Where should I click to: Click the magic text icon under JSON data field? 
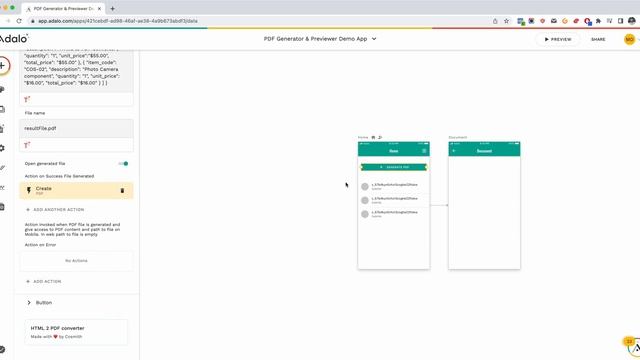(27, 99)
